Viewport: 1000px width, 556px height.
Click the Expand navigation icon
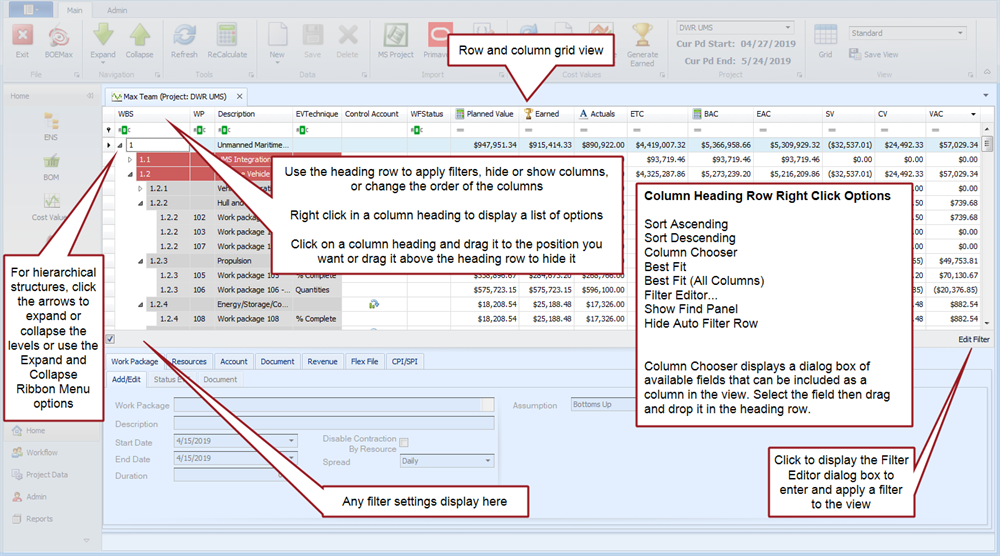point(103,39)
